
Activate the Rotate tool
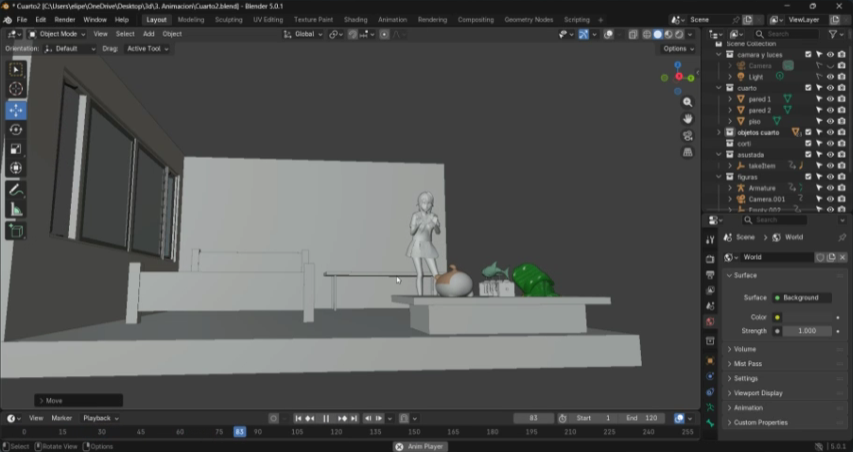click(16, 129)
